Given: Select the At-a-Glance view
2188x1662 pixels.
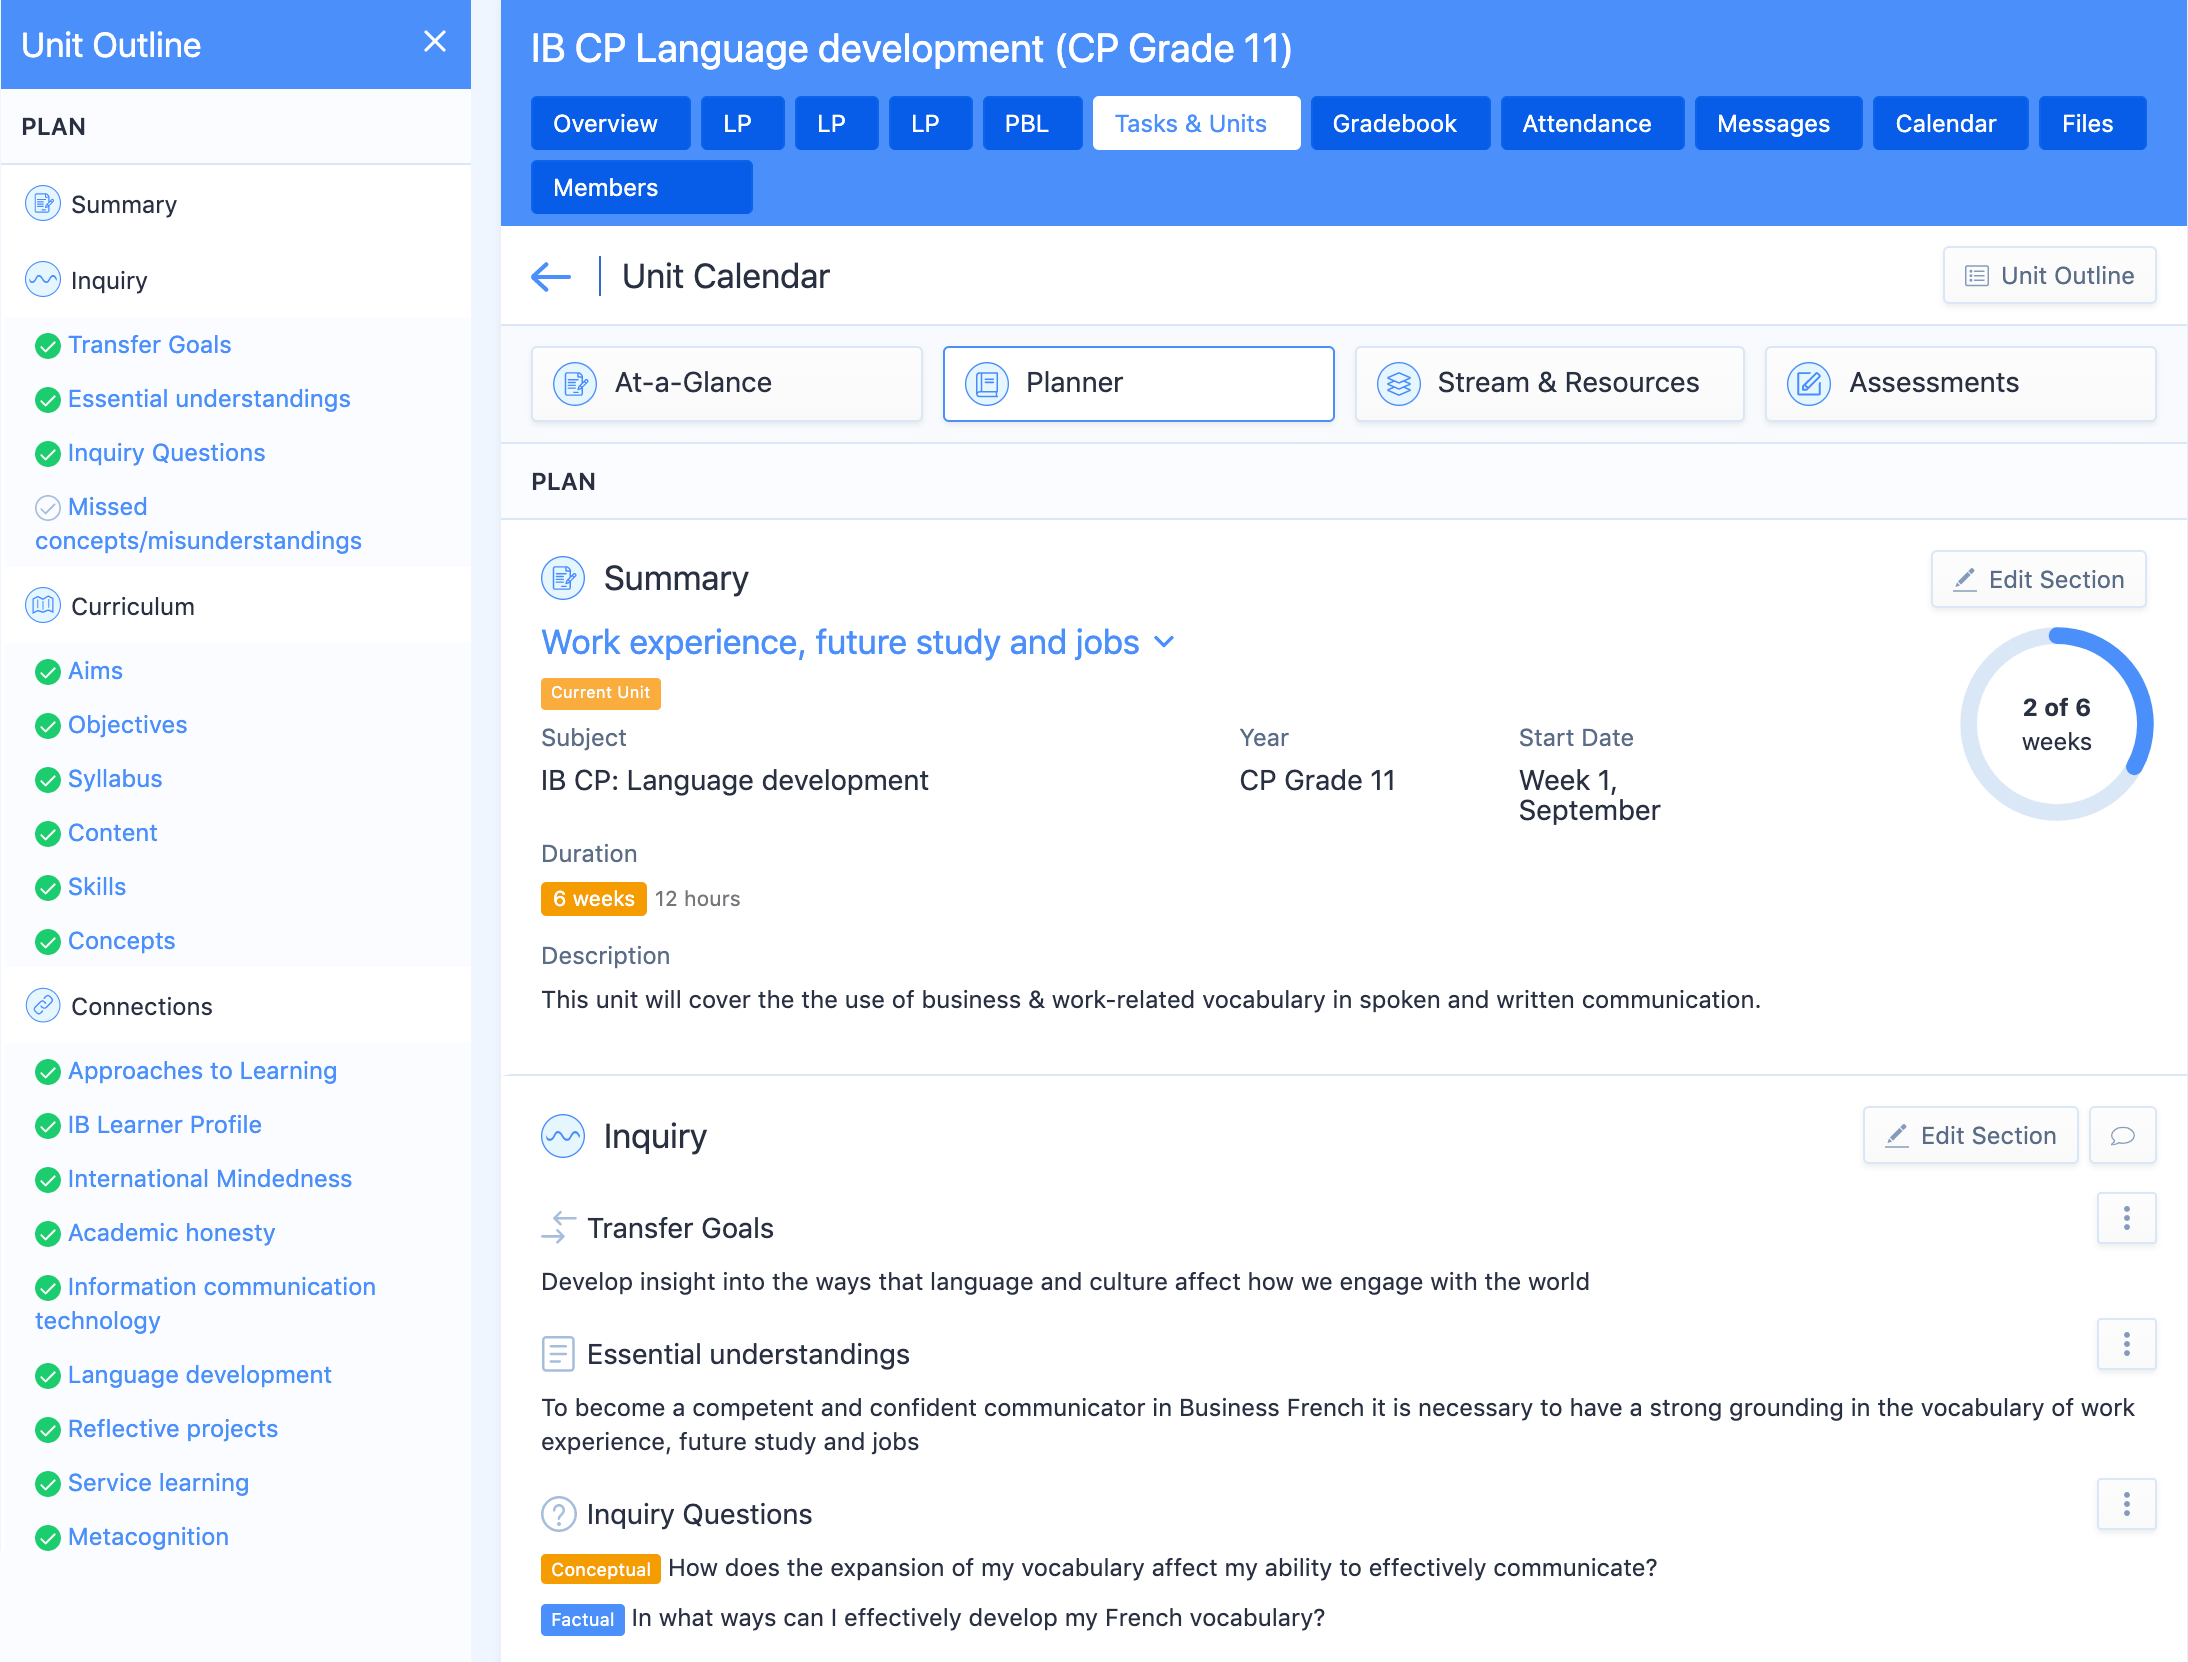Looking at the screenshot, I should 726,384.
